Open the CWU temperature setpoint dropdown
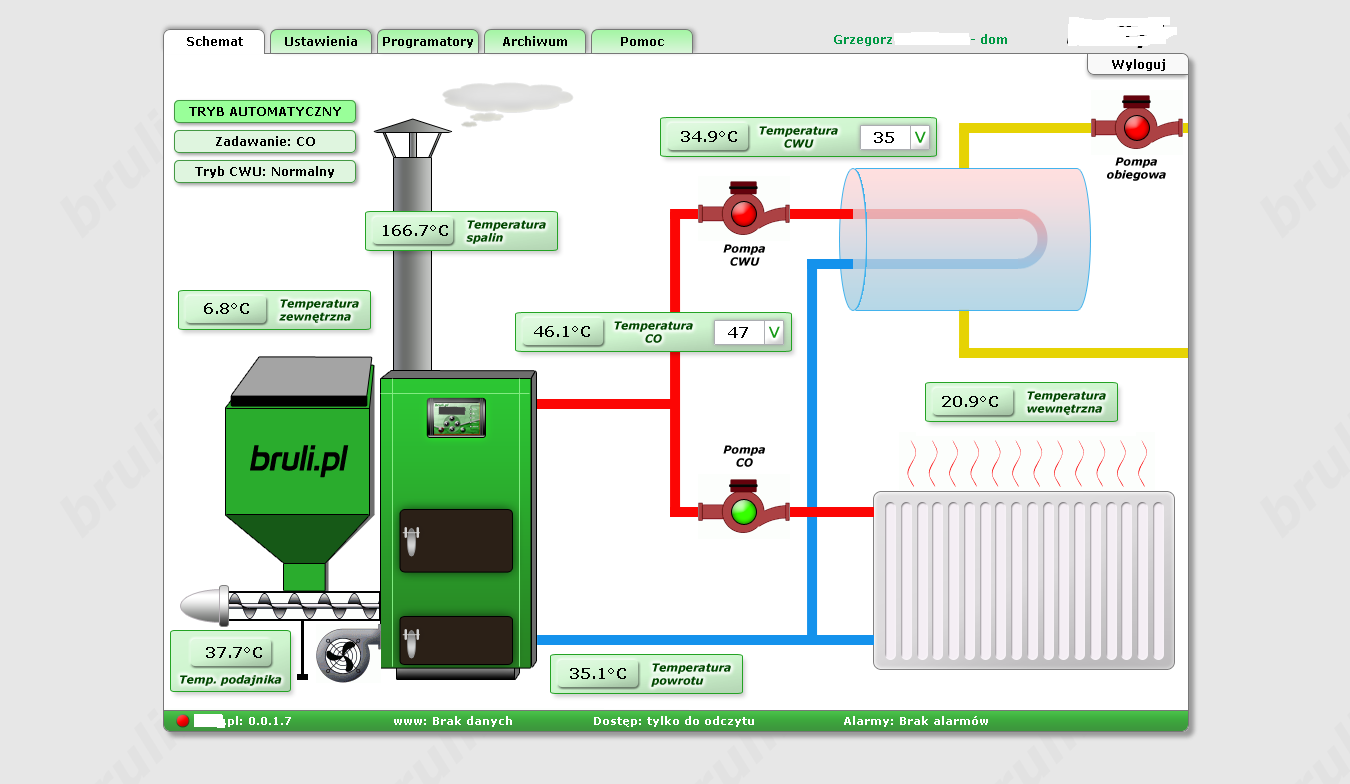The height and width of the screenshot is (784, 1350). (920, 137)
